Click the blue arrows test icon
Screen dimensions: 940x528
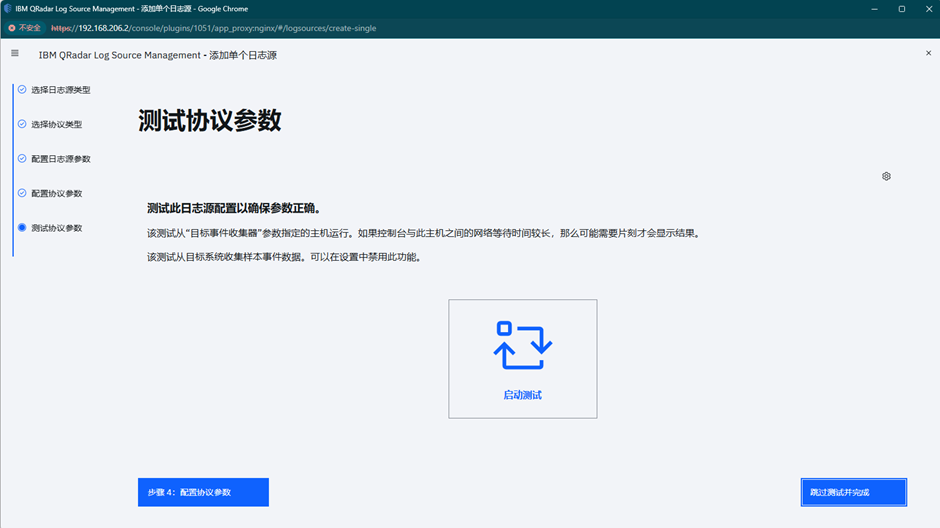coord(522,345)
